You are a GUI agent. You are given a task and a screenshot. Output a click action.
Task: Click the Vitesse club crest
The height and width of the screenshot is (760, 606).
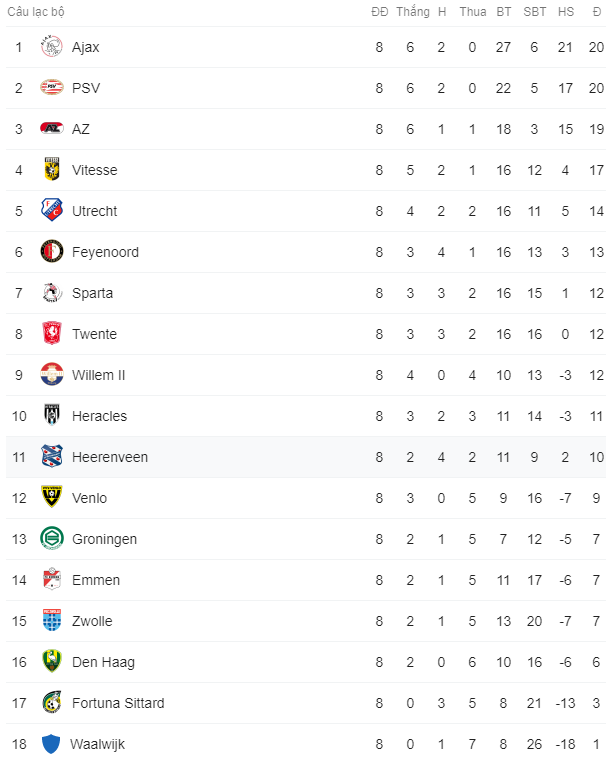(x=51, y=170)
